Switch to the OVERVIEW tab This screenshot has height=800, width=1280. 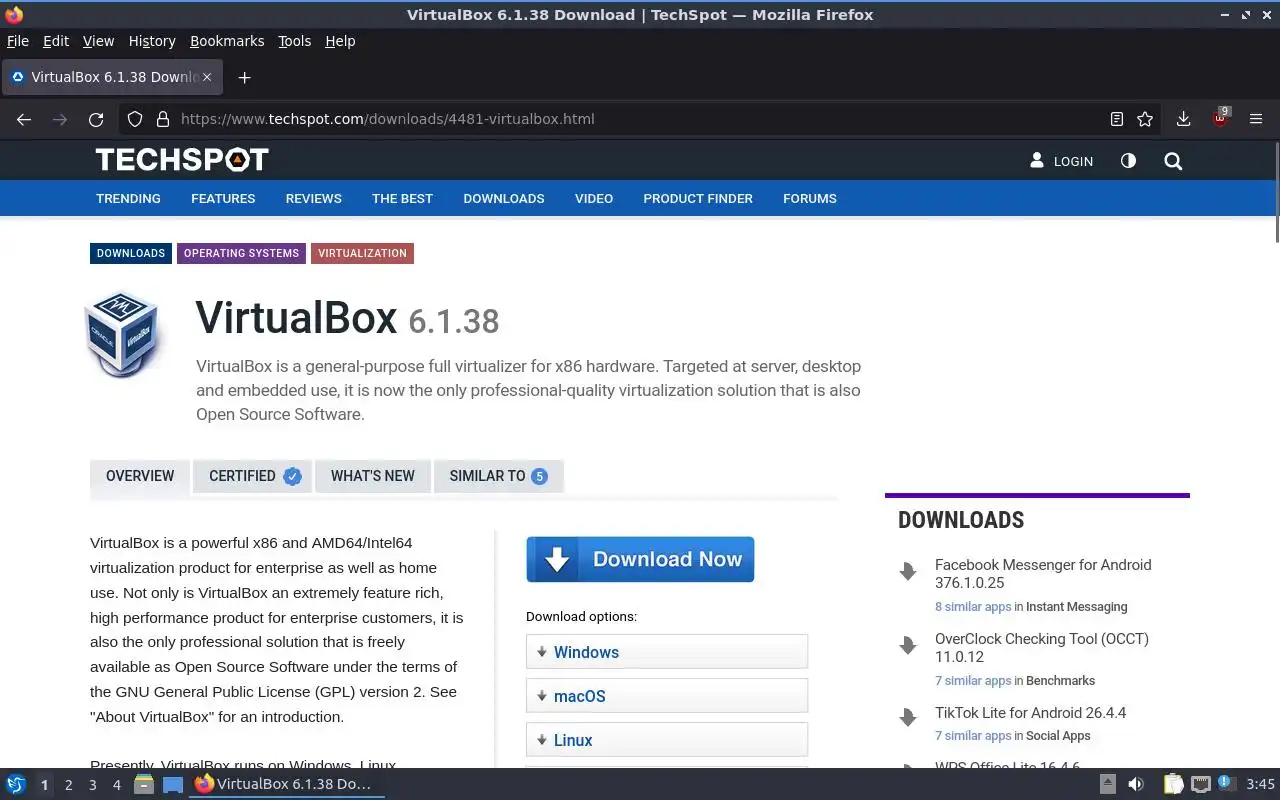pos(140,476)
